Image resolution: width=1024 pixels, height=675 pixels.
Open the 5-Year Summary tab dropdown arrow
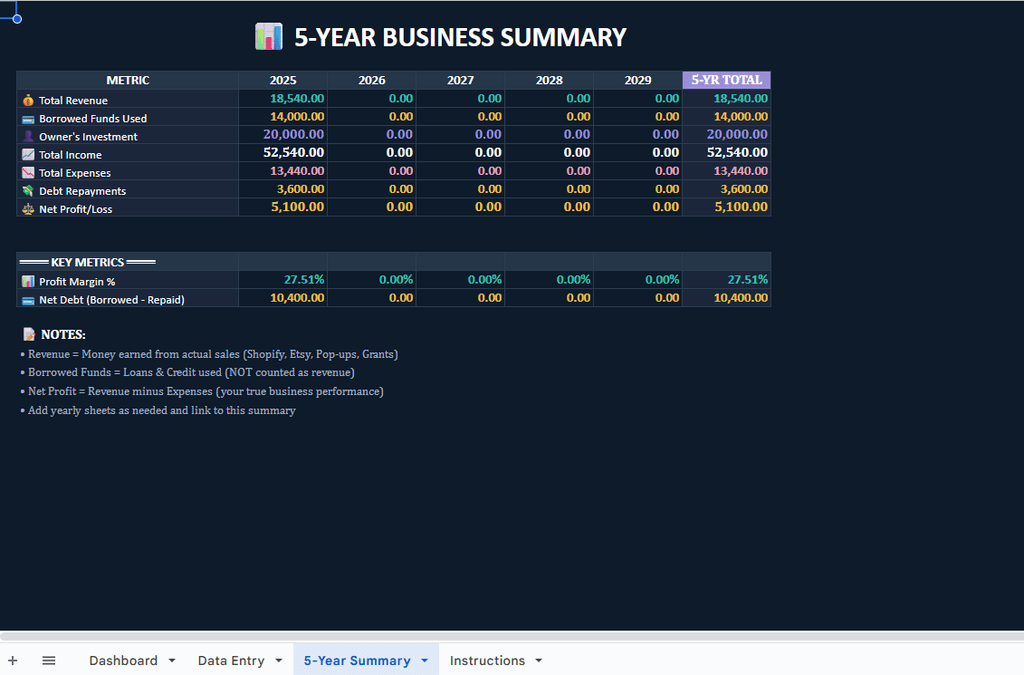[424, 661]
